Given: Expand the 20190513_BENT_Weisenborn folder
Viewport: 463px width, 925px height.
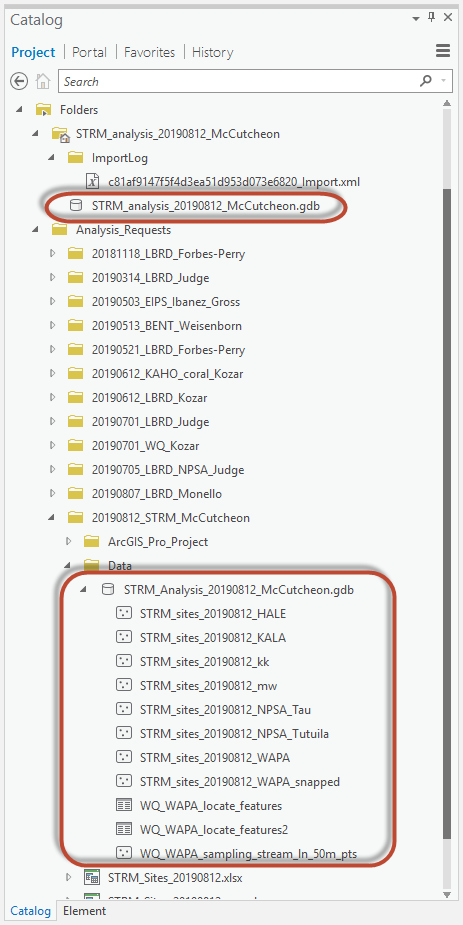Looking at the screenshot, I should coord(52,326).
